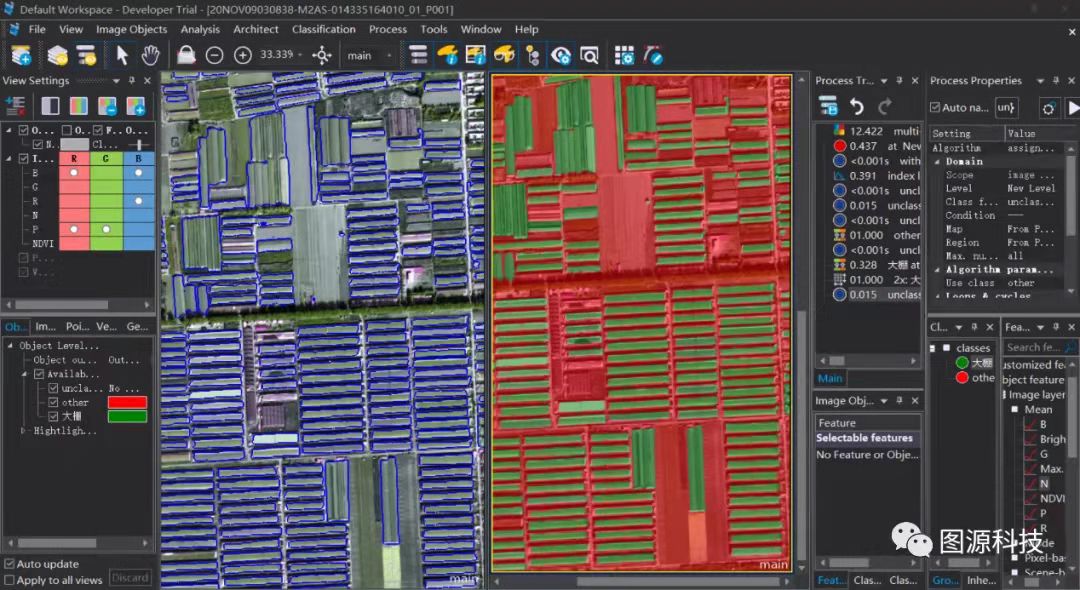The image size is (1080, 590).
Task: Uncheck the 'other' class visibility checkbox
Action: click(x=54, y=402)
